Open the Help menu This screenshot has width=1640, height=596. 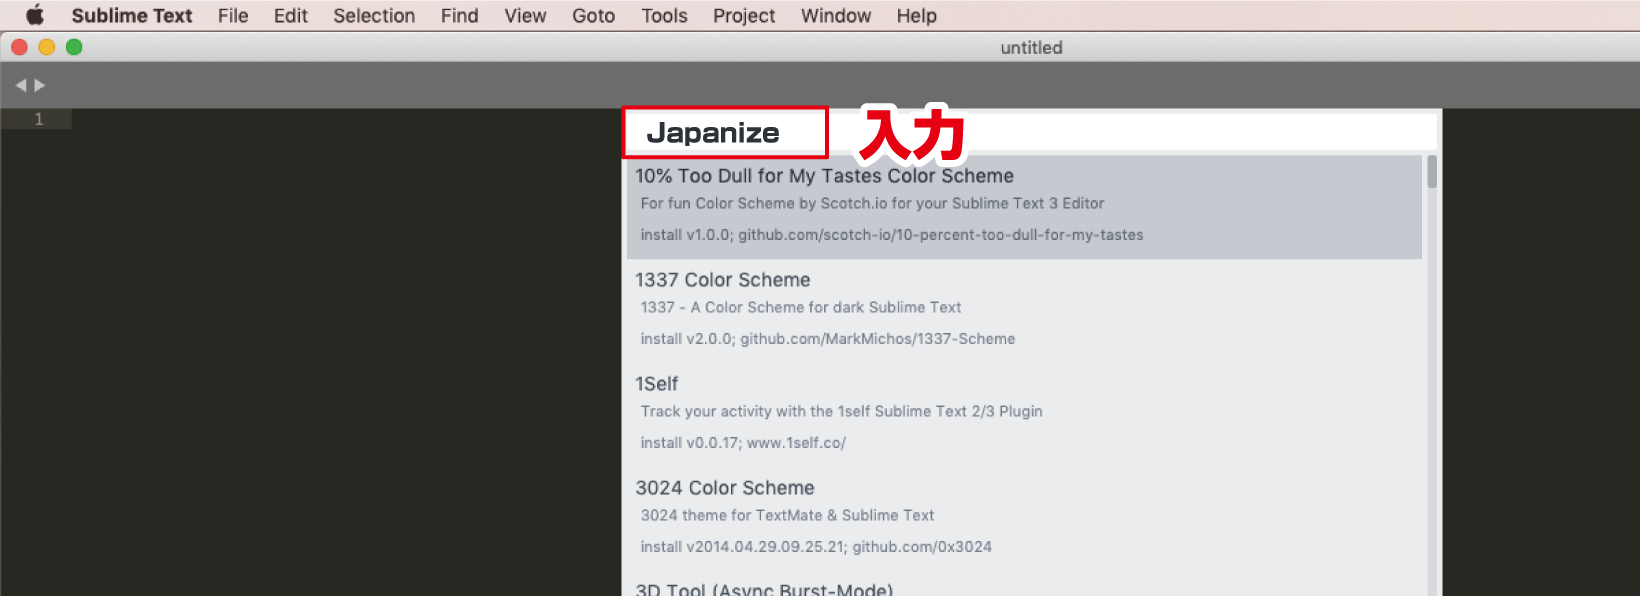pos(916,16)
